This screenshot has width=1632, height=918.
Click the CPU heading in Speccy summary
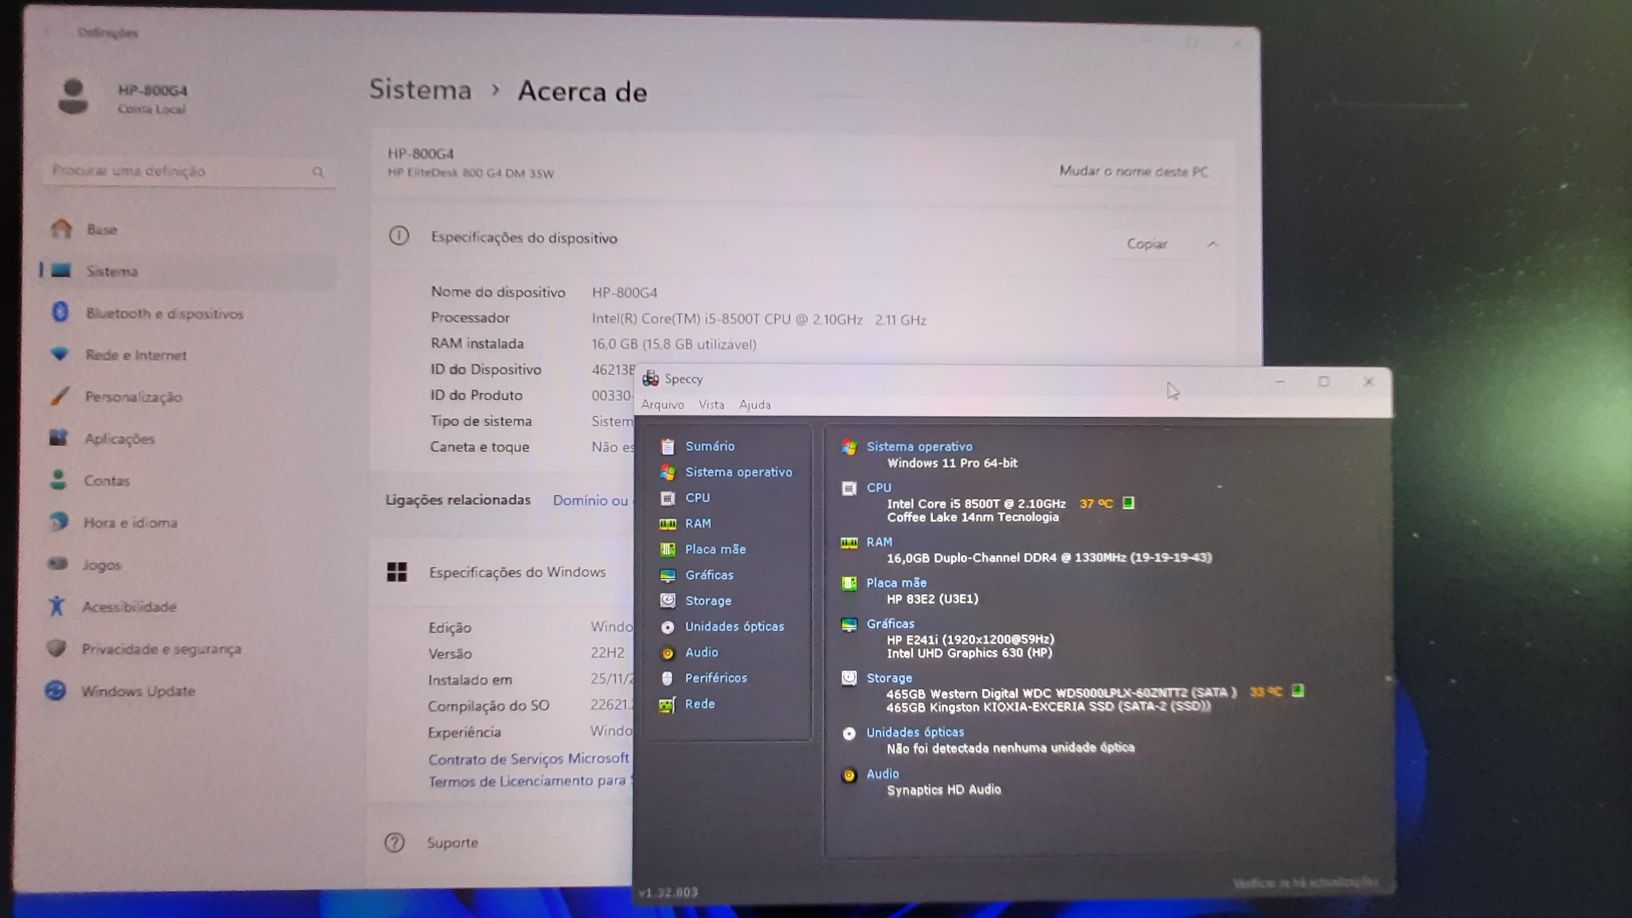point(878,488)
